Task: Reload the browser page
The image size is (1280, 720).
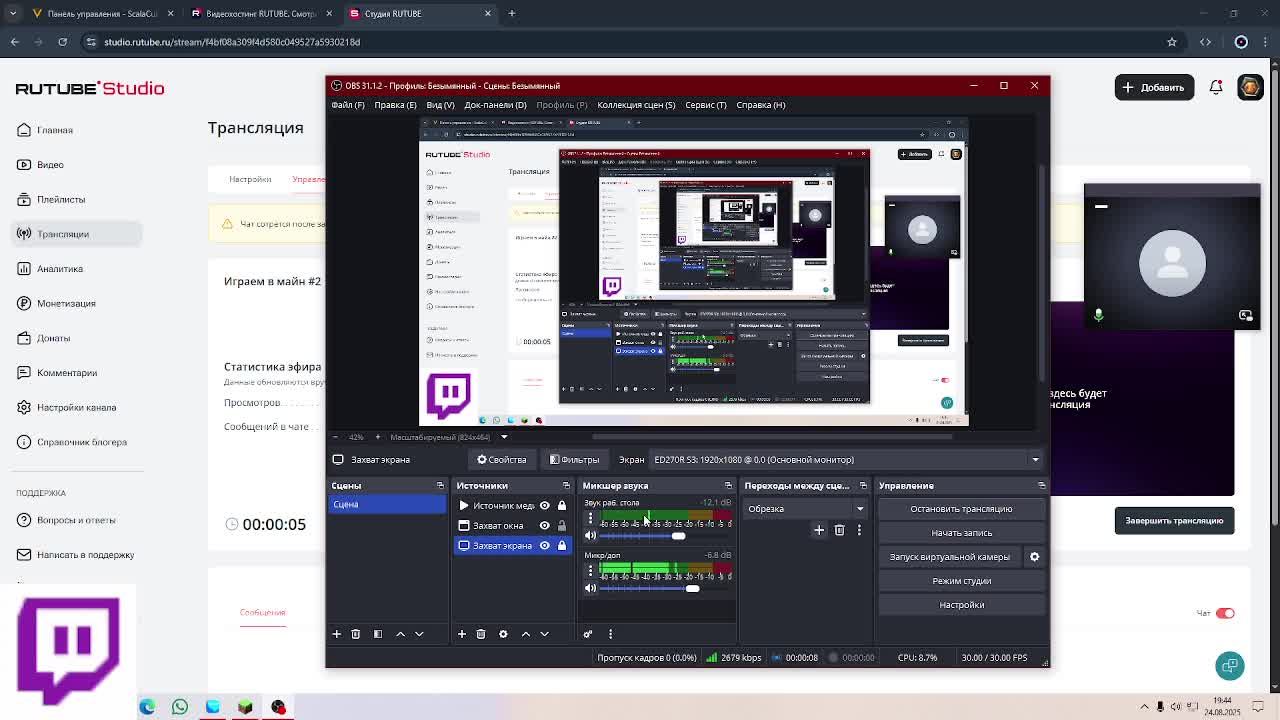Action: [x=62, y=42]
